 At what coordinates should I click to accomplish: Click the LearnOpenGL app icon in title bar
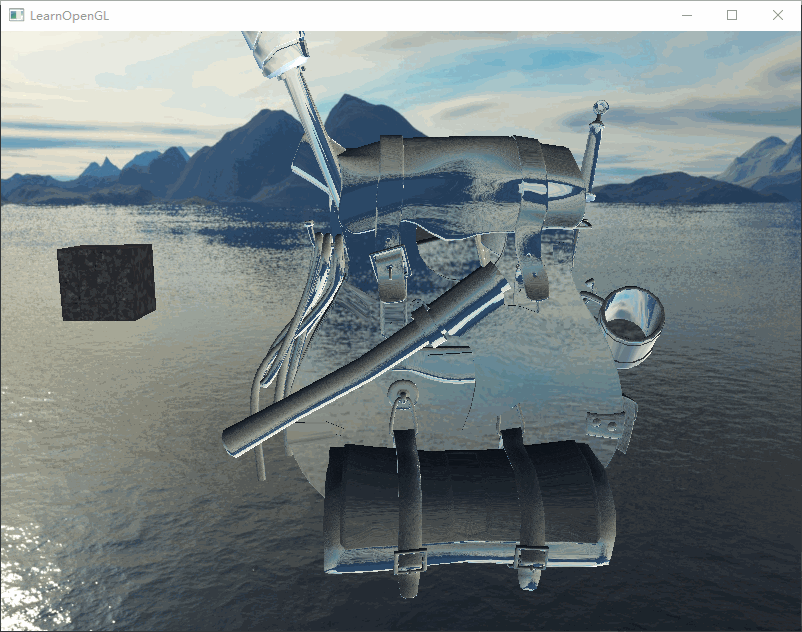(16, 15)
